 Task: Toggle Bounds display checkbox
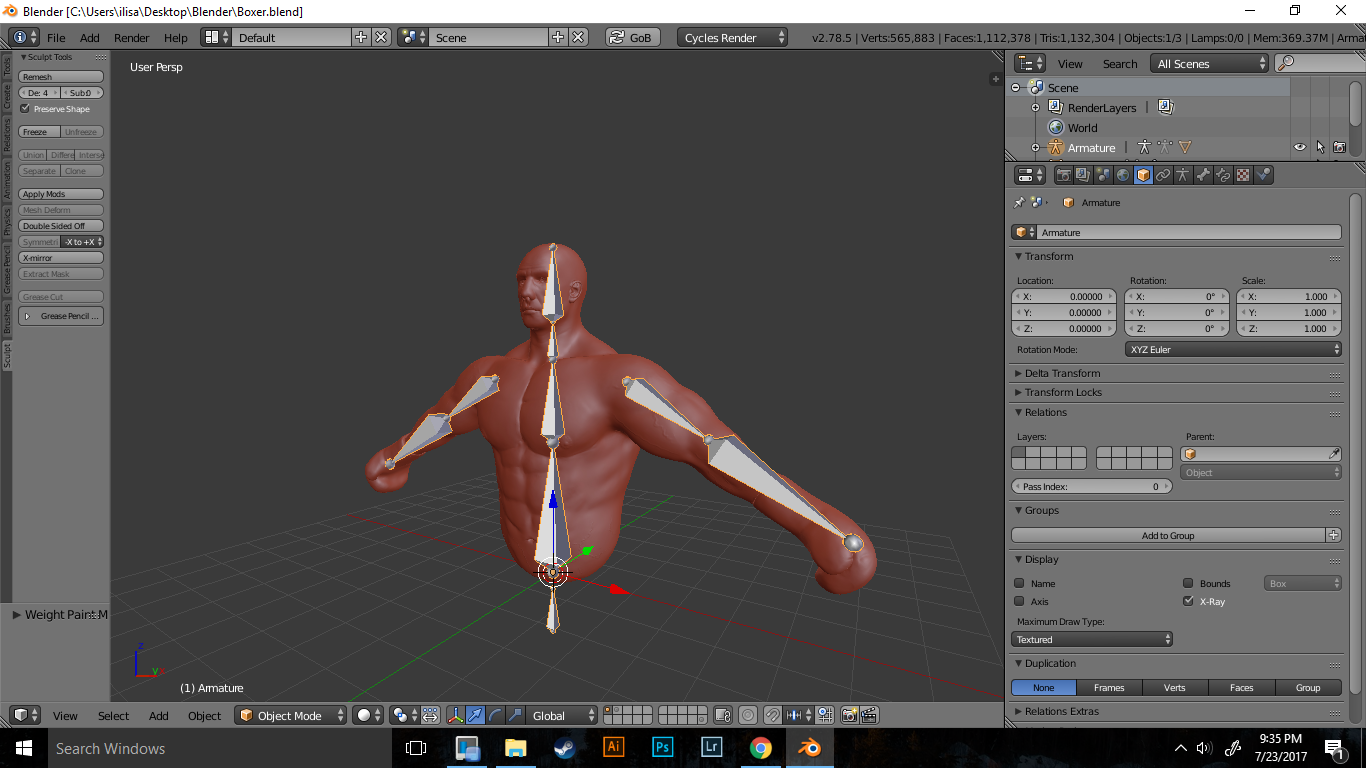coord(1188,583)
